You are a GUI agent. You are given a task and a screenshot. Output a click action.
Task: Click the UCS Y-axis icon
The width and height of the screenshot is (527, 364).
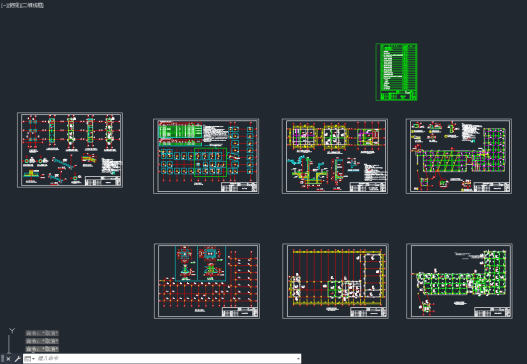click(12, 331)
